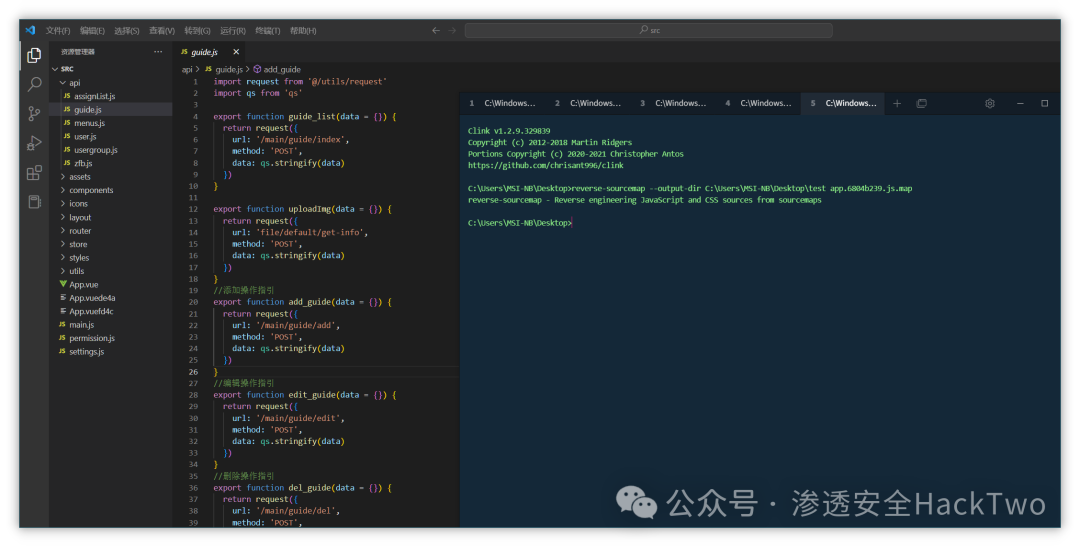This screenshot has width=1080, height=547.
Task: Click the terminal prompt C:\Users\MSI-NB\Desktop>
Action: click(x=519, y=223)
